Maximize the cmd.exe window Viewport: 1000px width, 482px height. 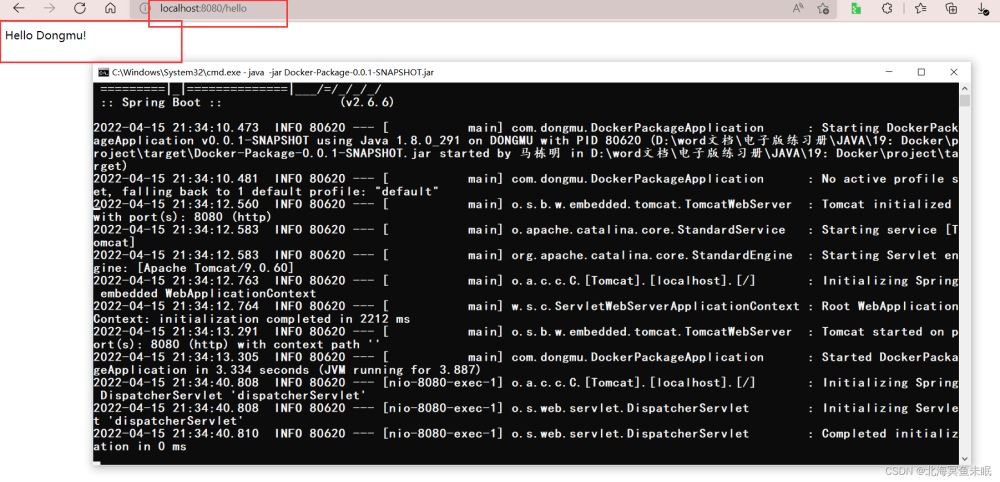coord(922,72)
